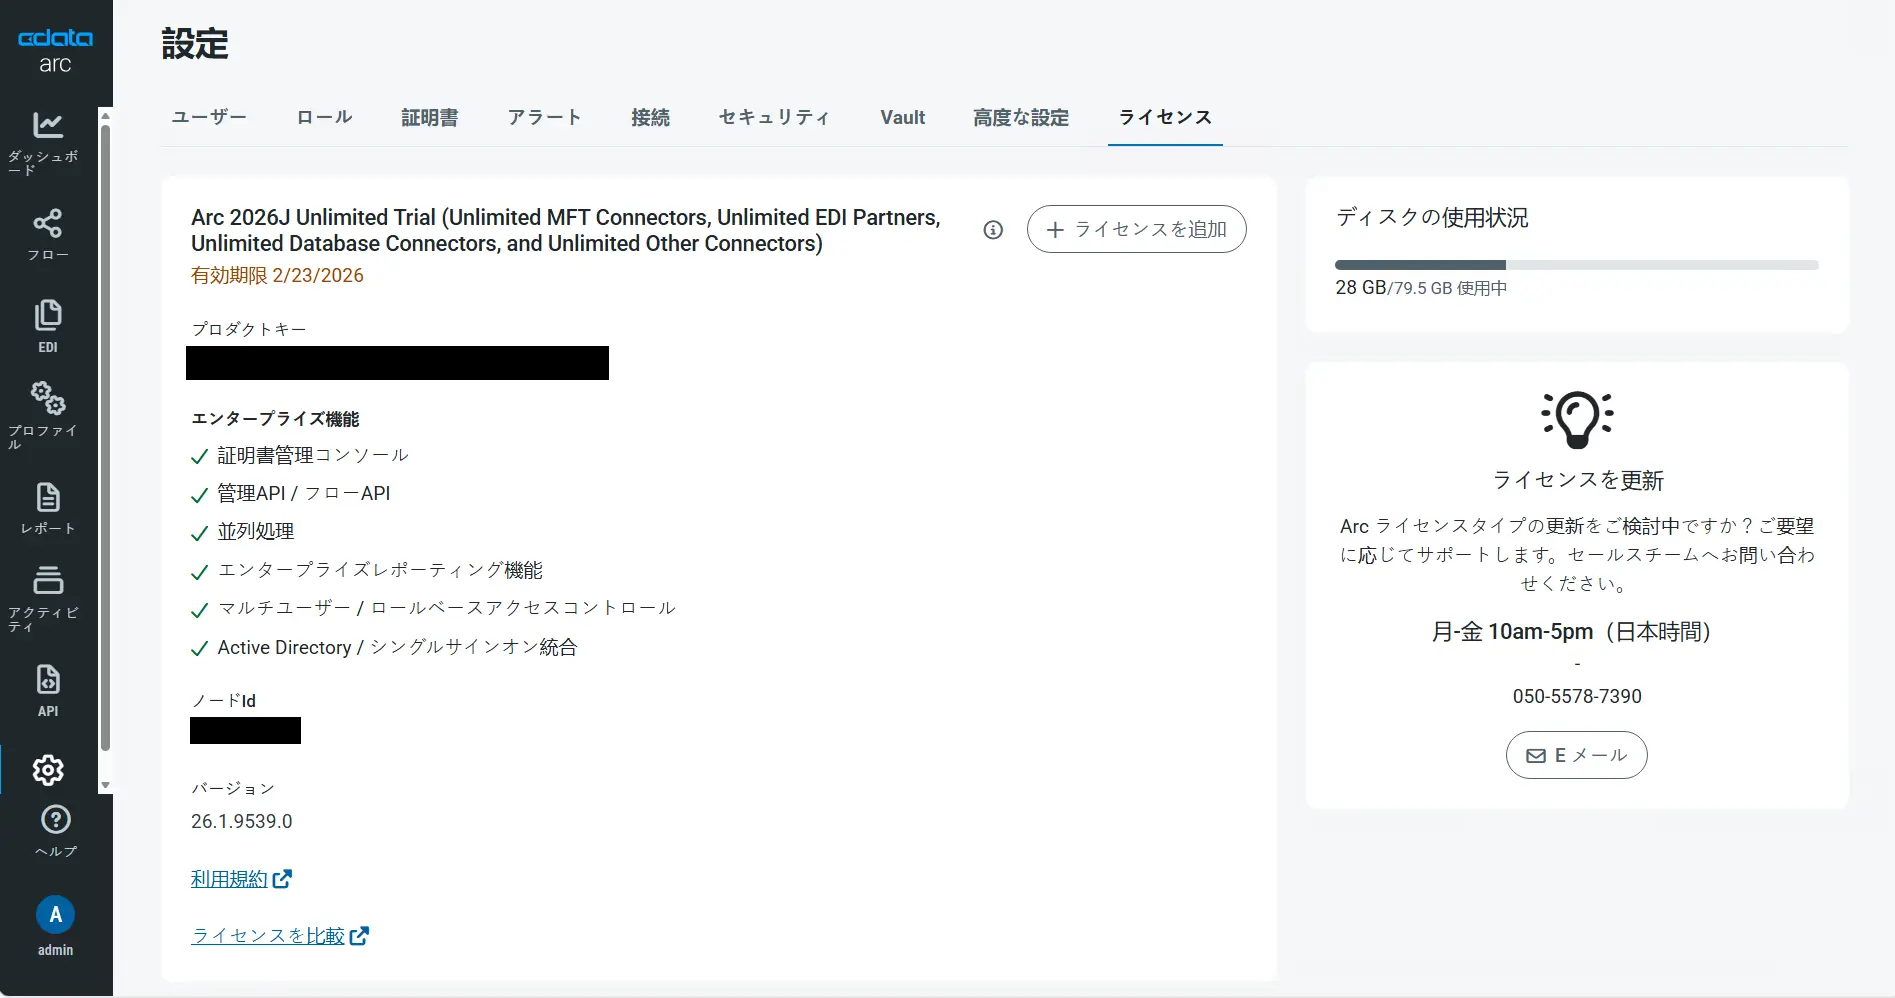Click the expiry date 有効期限 2/23/2026
Image resolution: width=1895 pixels, height=998 pixels.
tap(277, 276)
